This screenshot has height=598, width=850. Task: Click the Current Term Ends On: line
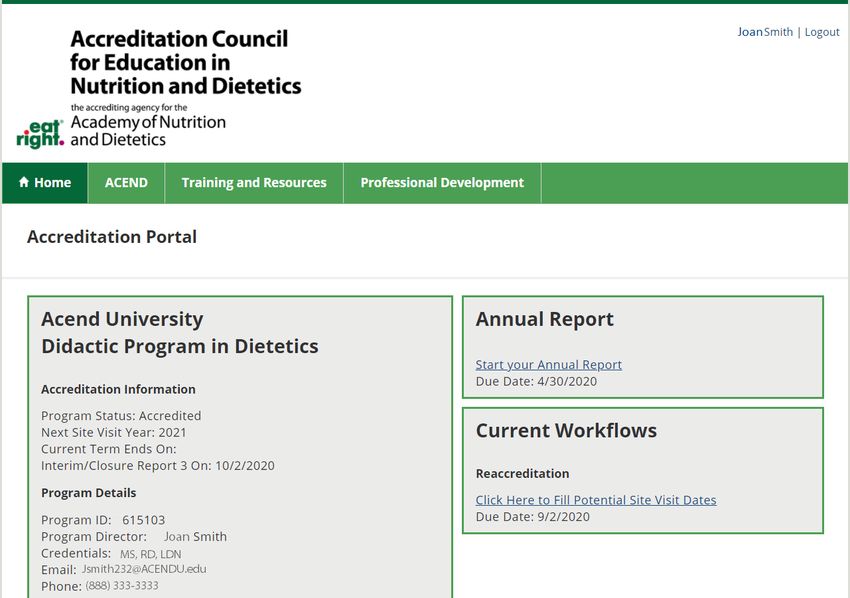tap(108, 449)
